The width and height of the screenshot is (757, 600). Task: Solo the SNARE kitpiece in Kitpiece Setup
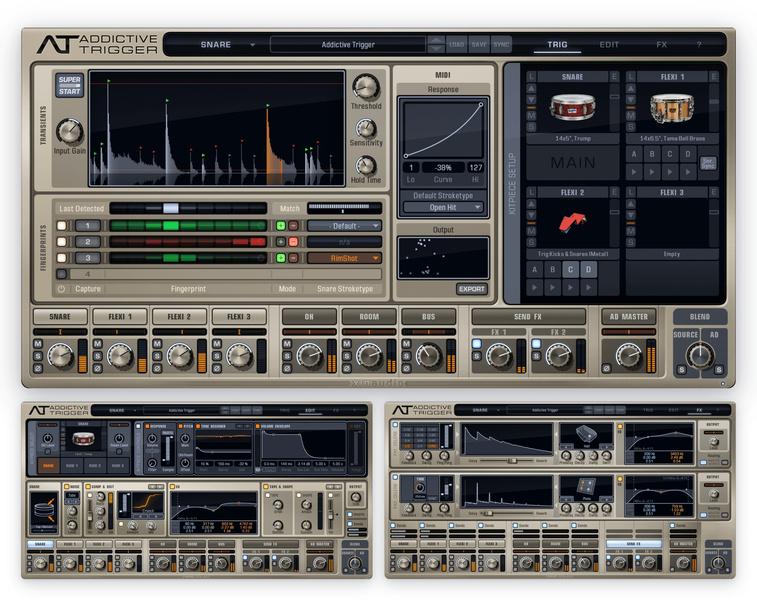[x=531, y=127]
